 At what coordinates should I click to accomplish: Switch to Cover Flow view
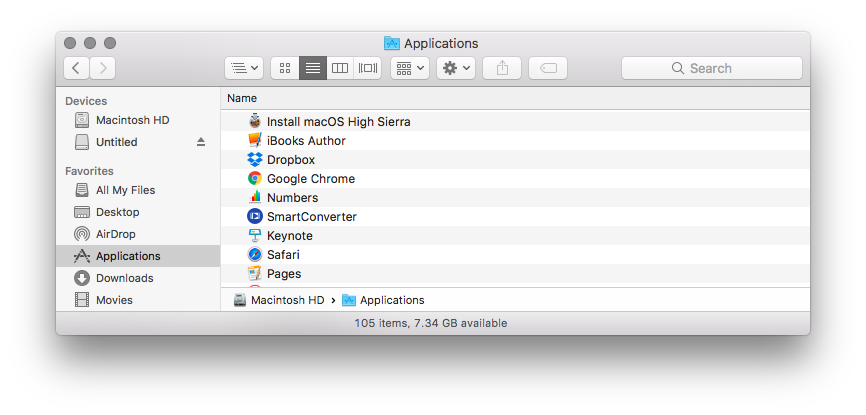coord(367,68)
